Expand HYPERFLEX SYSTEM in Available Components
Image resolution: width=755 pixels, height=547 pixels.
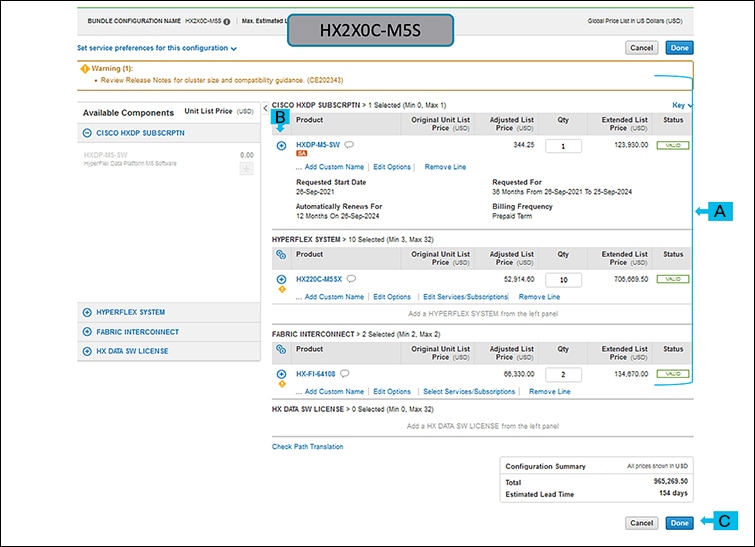88,312
